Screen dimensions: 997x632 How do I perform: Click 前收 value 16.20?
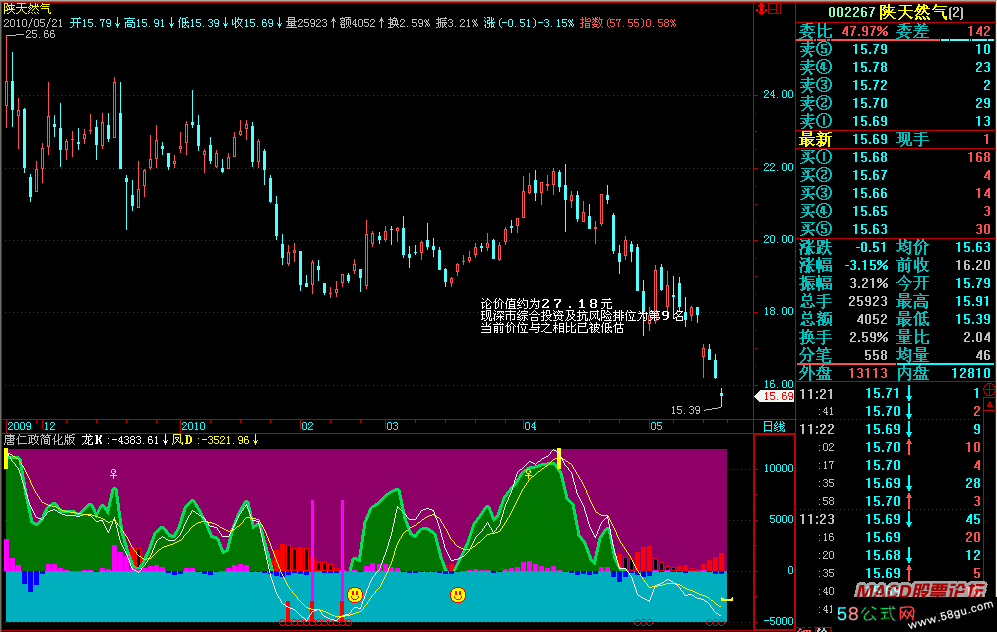pos(973,265)
